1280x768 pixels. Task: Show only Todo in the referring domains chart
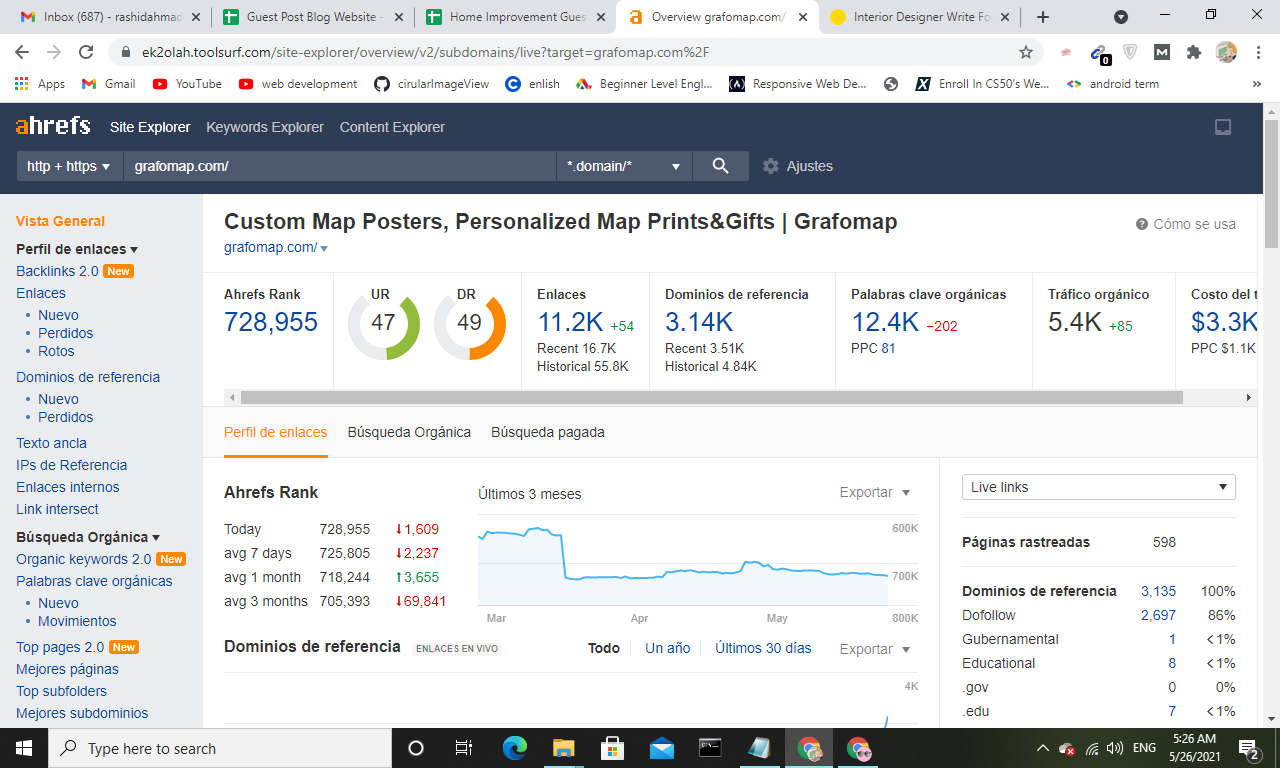click(x=604, y=648)
